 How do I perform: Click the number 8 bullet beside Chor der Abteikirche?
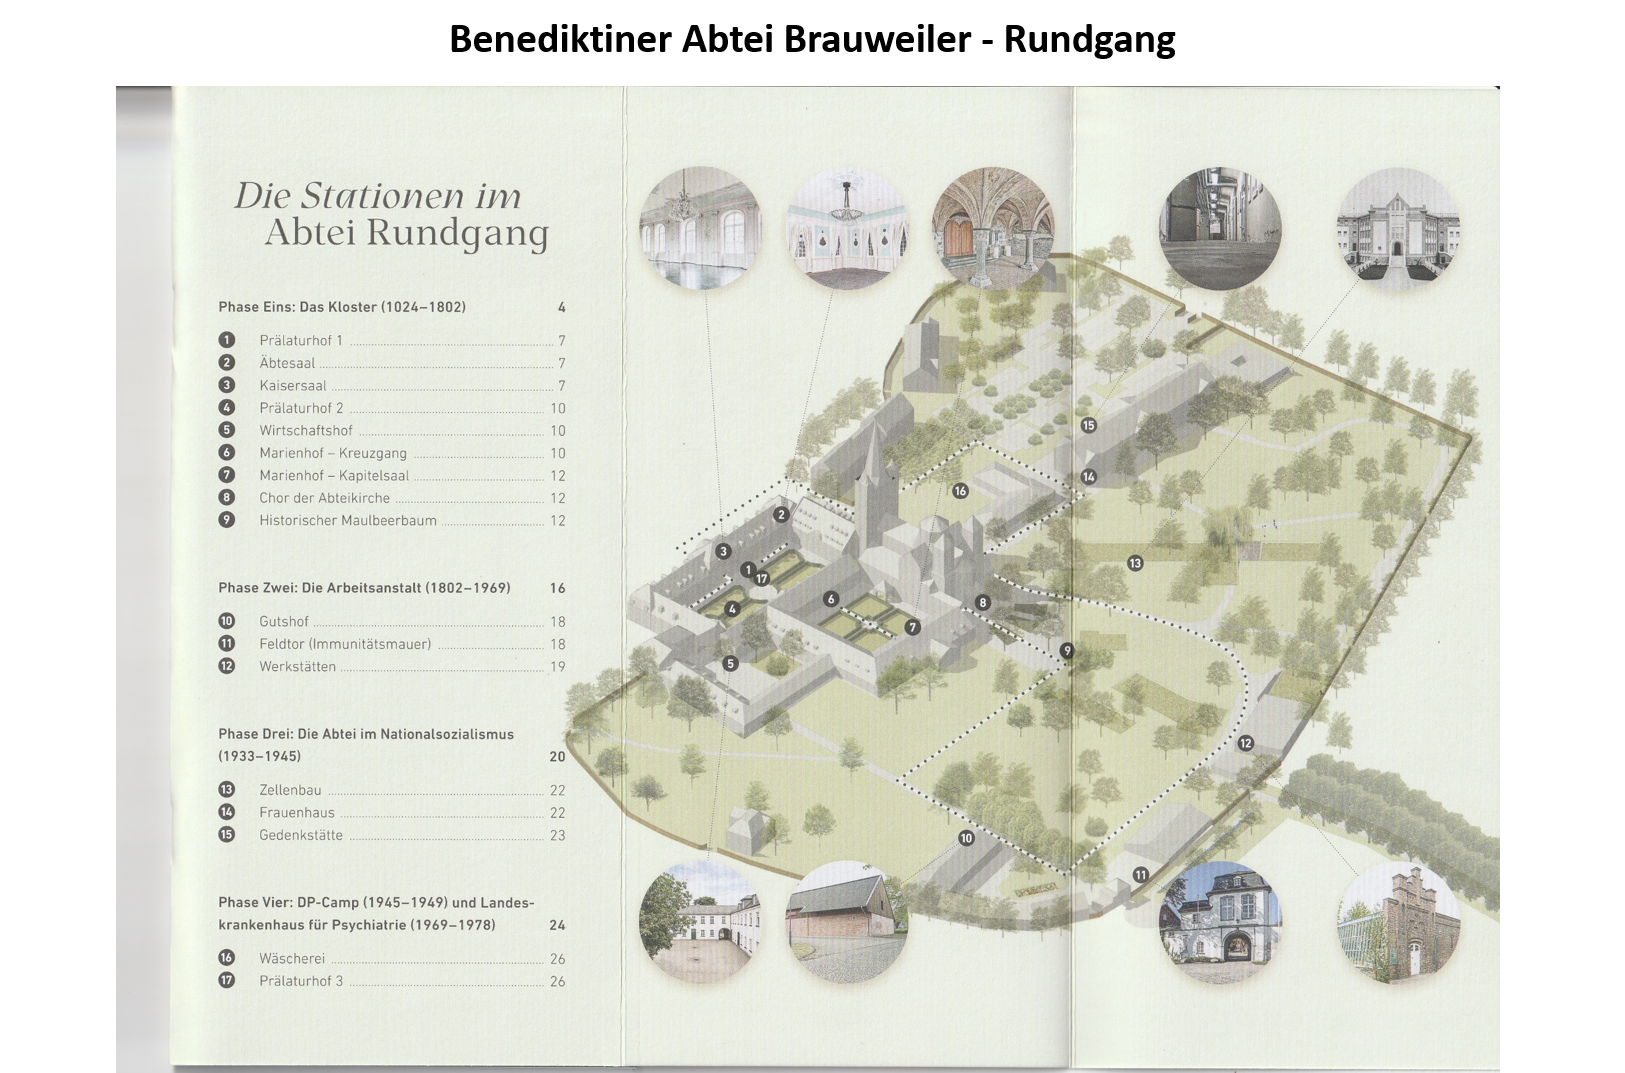(227, 497)
